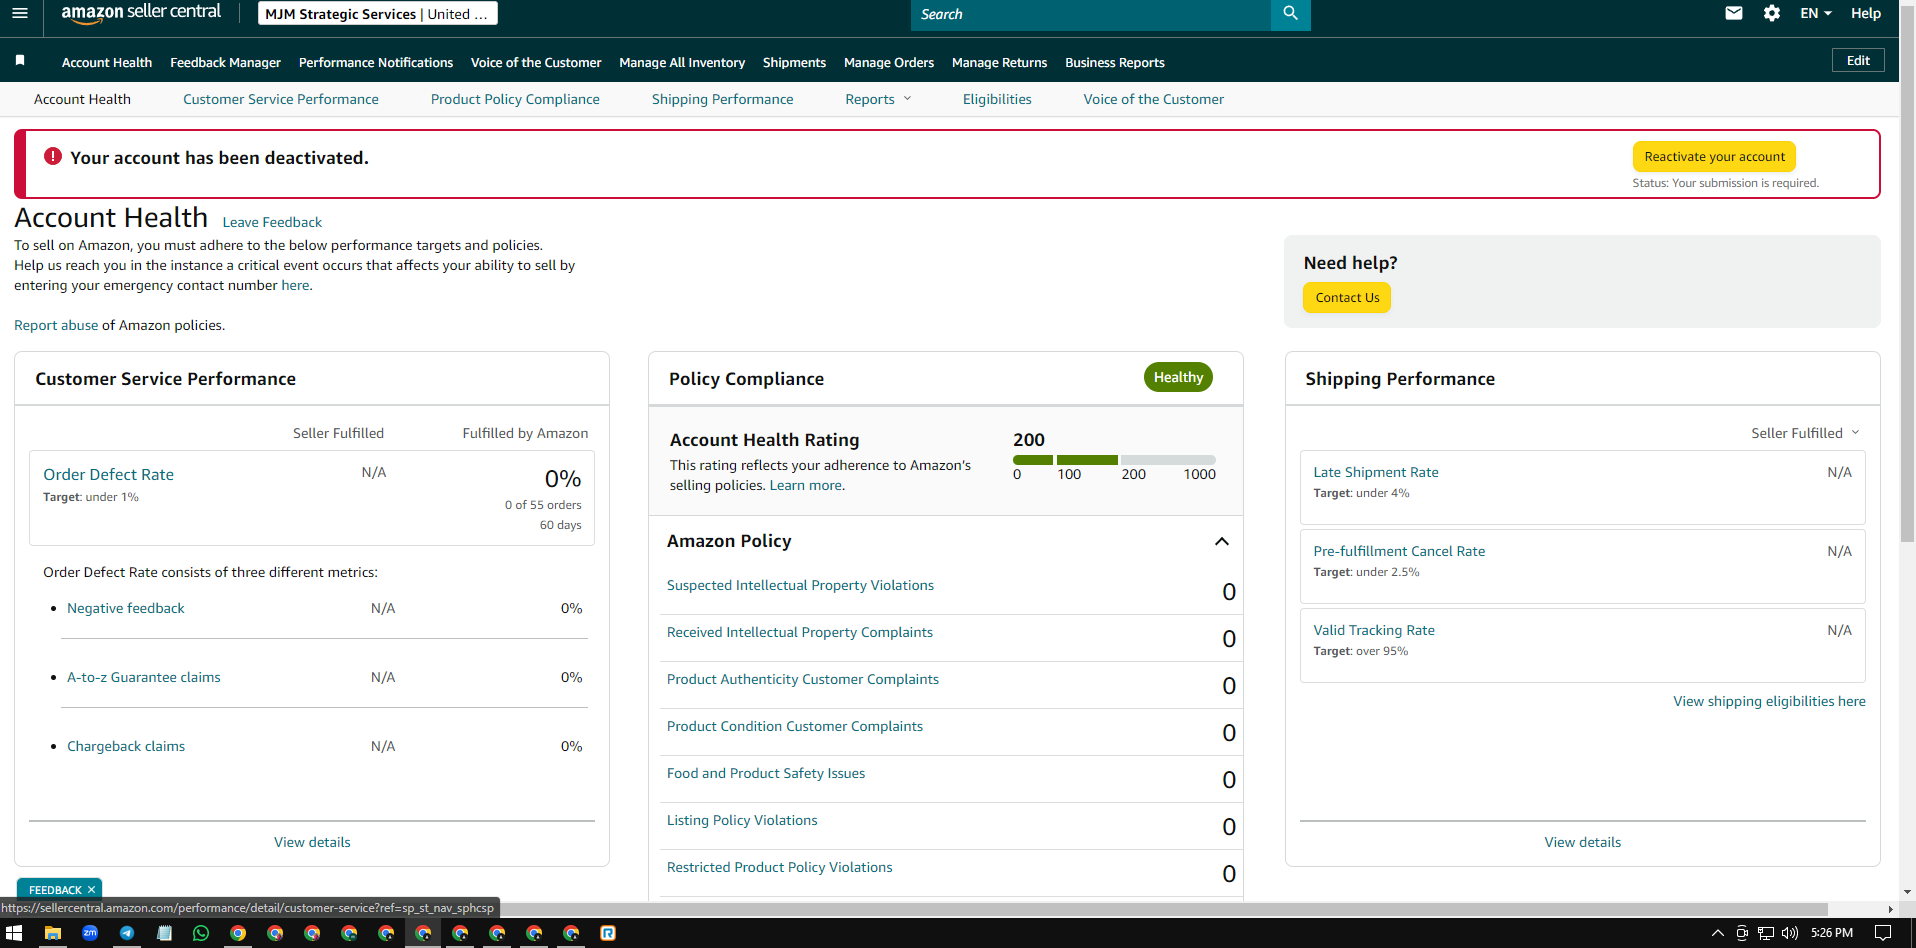Click the Leave Feedback link
Screen dimensions: 1916x948
point(272,222)
